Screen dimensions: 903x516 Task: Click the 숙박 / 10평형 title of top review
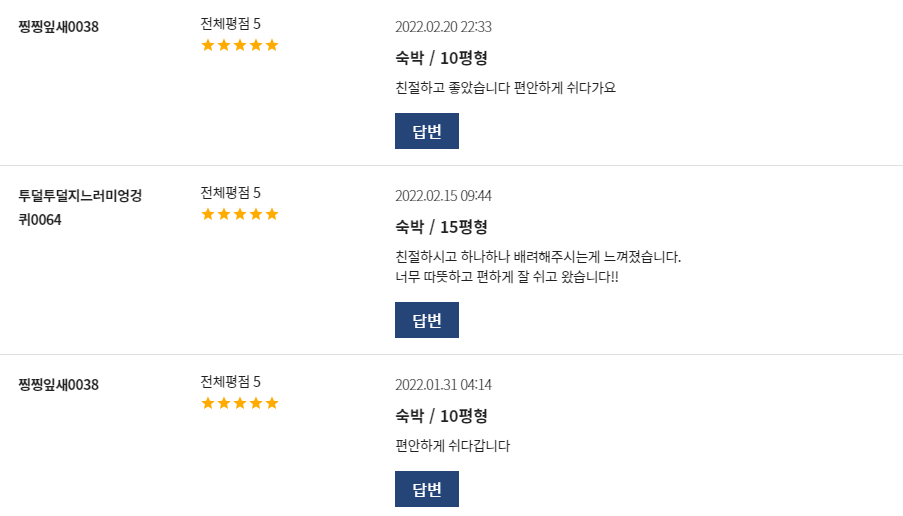tap(441, 58)
